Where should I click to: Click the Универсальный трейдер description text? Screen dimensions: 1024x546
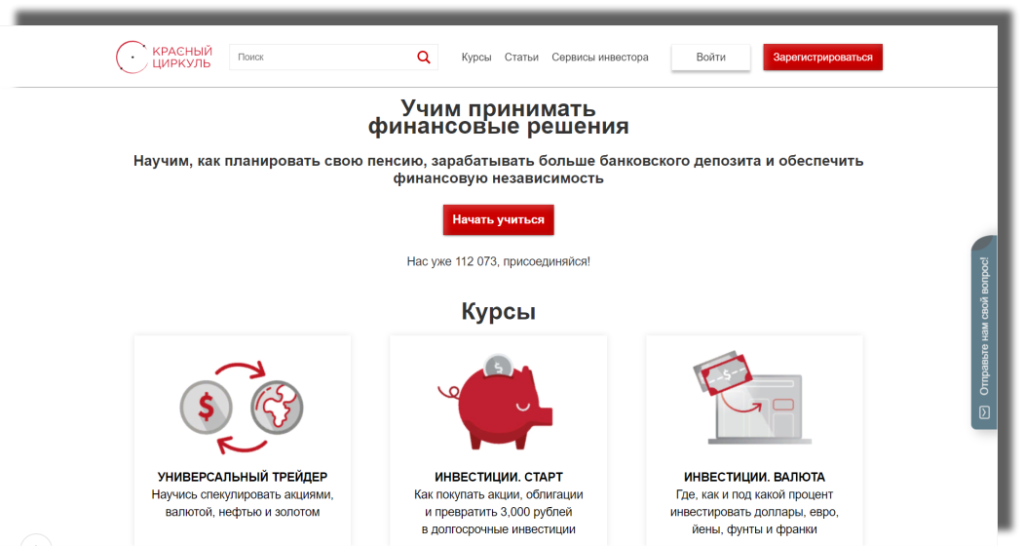[x=242, y=504]
